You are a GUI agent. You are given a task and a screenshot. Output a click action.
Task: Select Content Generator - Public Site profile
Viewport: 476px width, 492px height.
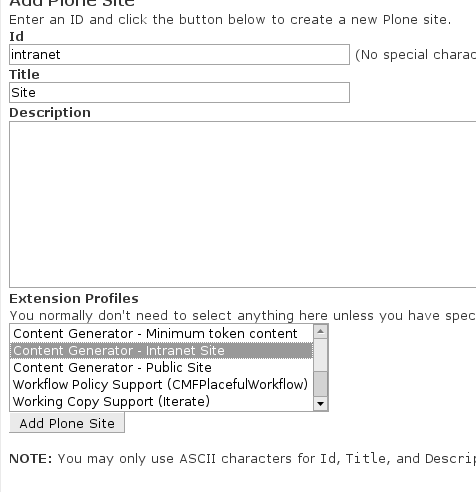click(x=161, y=368)
